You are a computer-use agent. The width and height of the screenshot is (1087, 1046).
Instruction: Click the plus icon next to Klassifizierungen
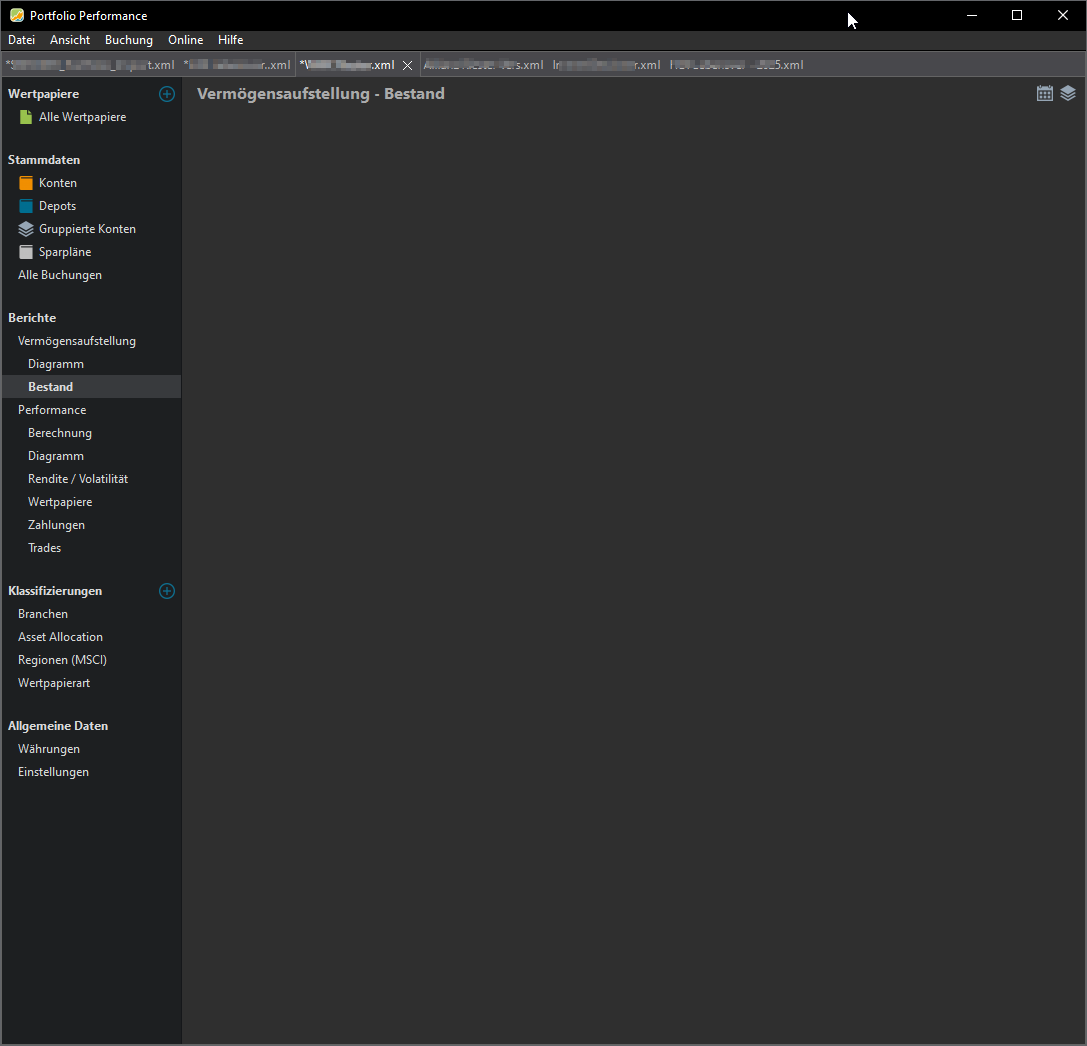click(x=167, y=591)
